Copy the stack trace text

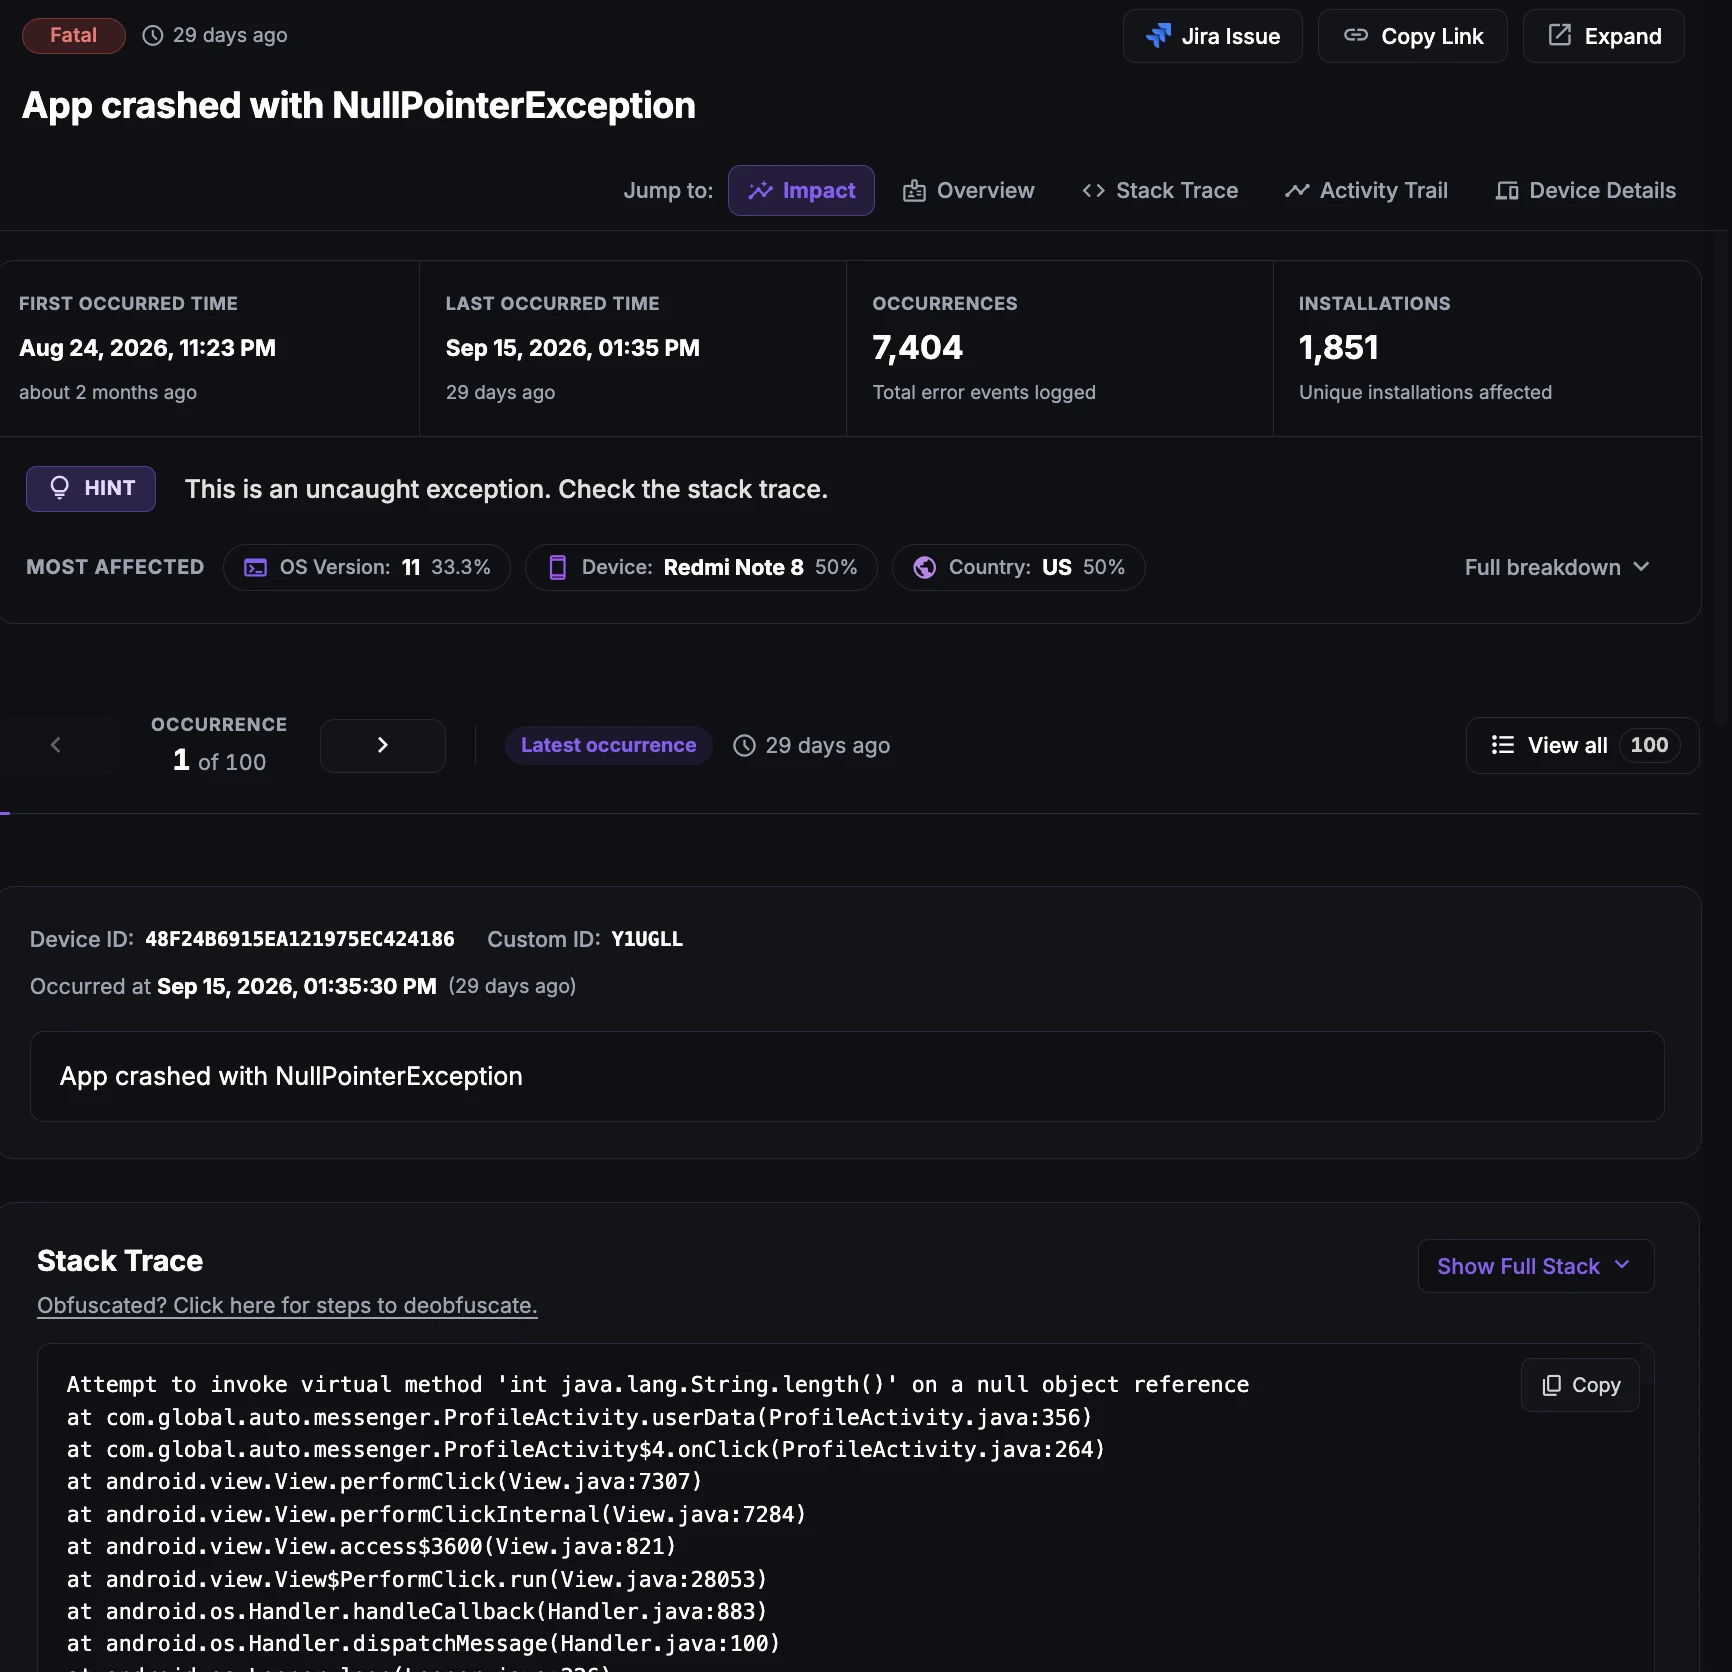[x=1580, y=1385]
